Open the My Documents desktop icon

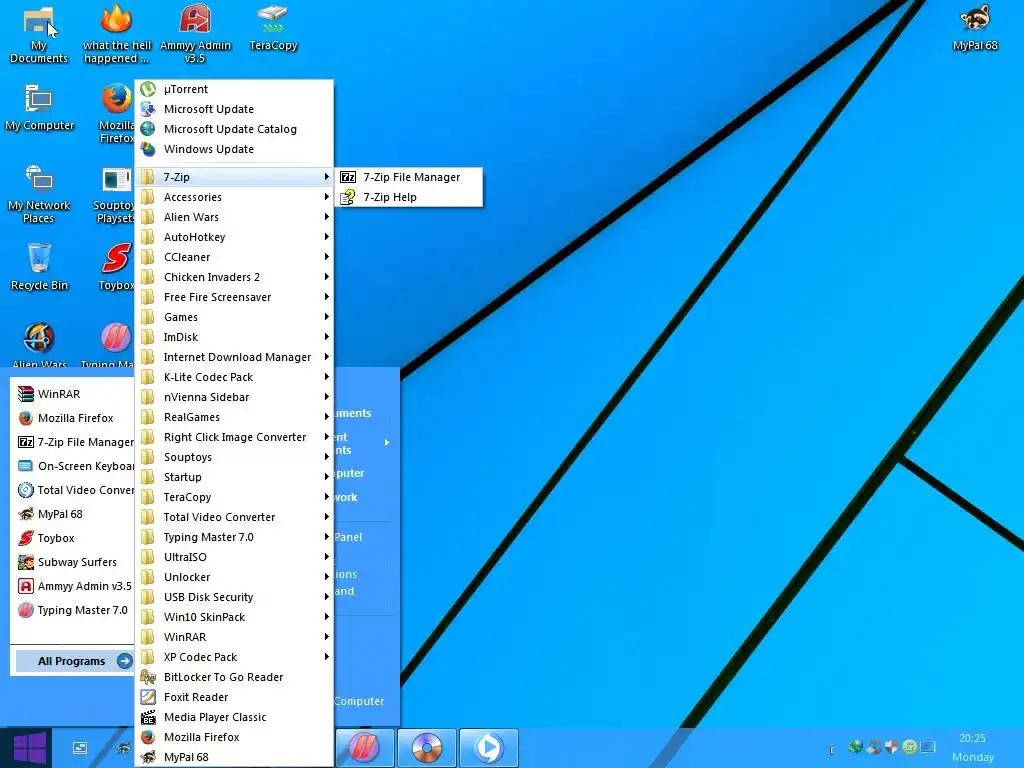click(x=39, y=35)
